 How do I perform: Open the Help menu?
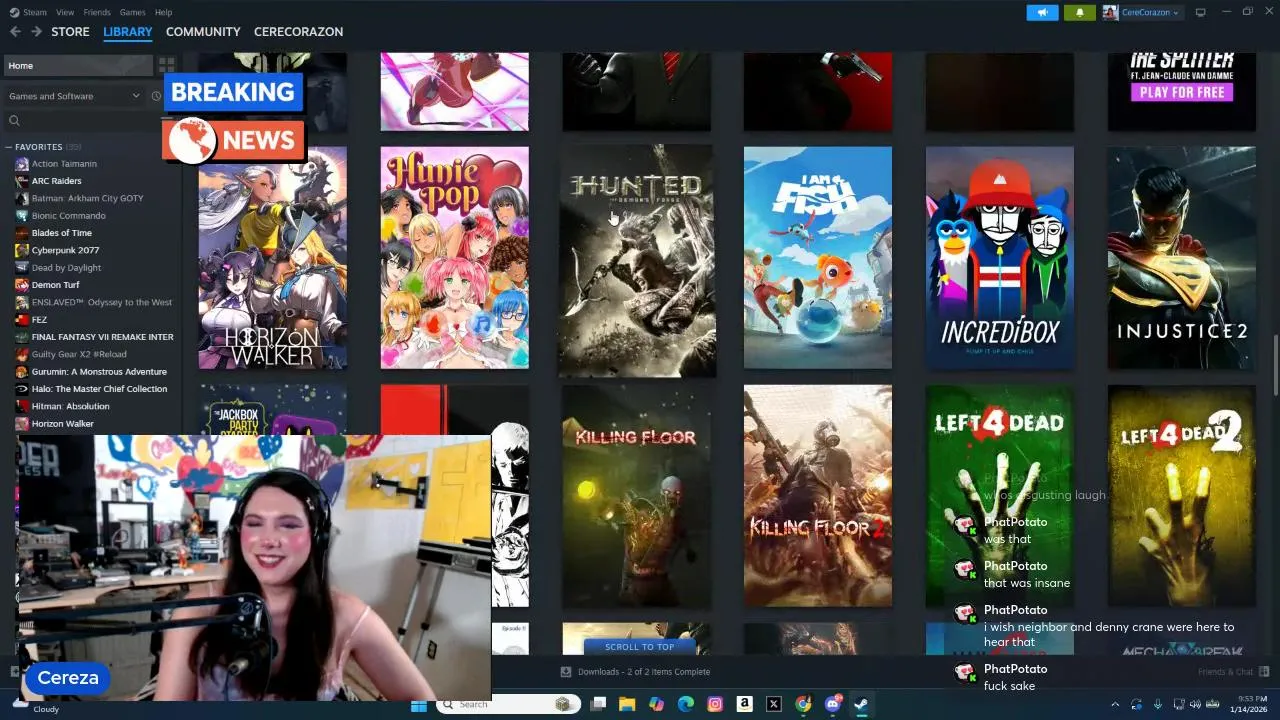coord(163,12)
